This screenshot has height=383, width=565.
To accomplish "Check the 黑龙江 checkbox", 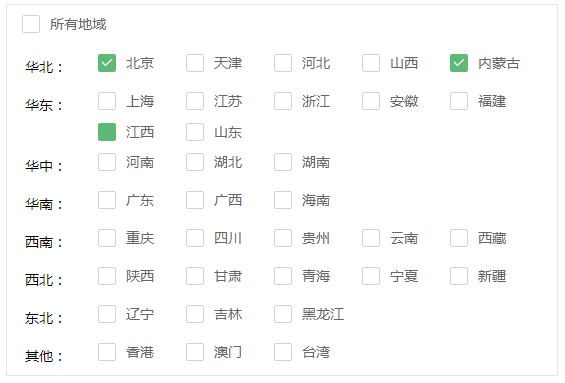I will click(x=283, y=314).
